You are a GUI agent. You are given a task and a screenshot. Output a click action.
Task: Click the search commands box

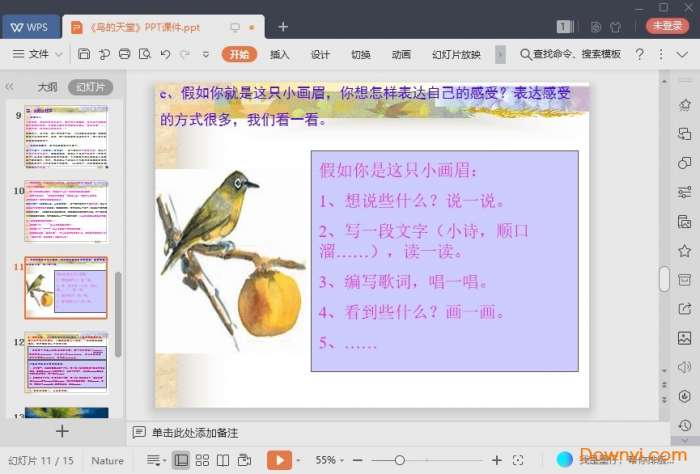[571, 54]
